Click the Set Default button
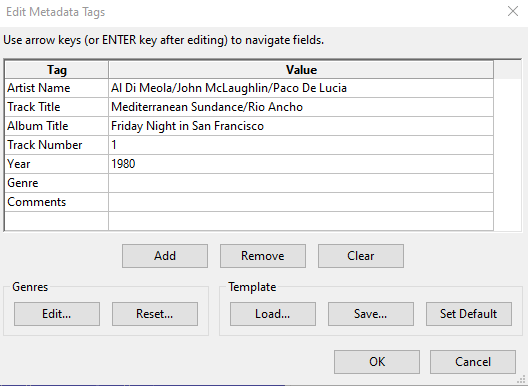Image resolution: width=528 pixels, height=386 pixels. point(469,314)
